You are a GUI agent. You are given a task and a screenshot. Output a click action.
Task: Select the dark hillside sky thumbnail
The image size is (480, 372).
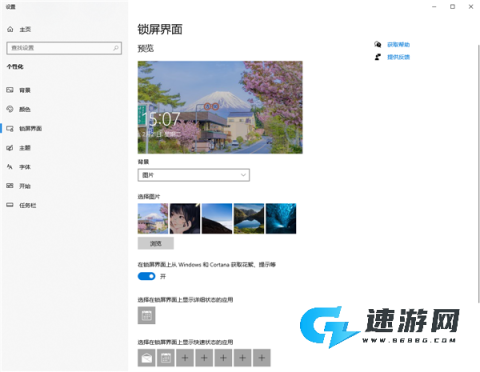217,219
